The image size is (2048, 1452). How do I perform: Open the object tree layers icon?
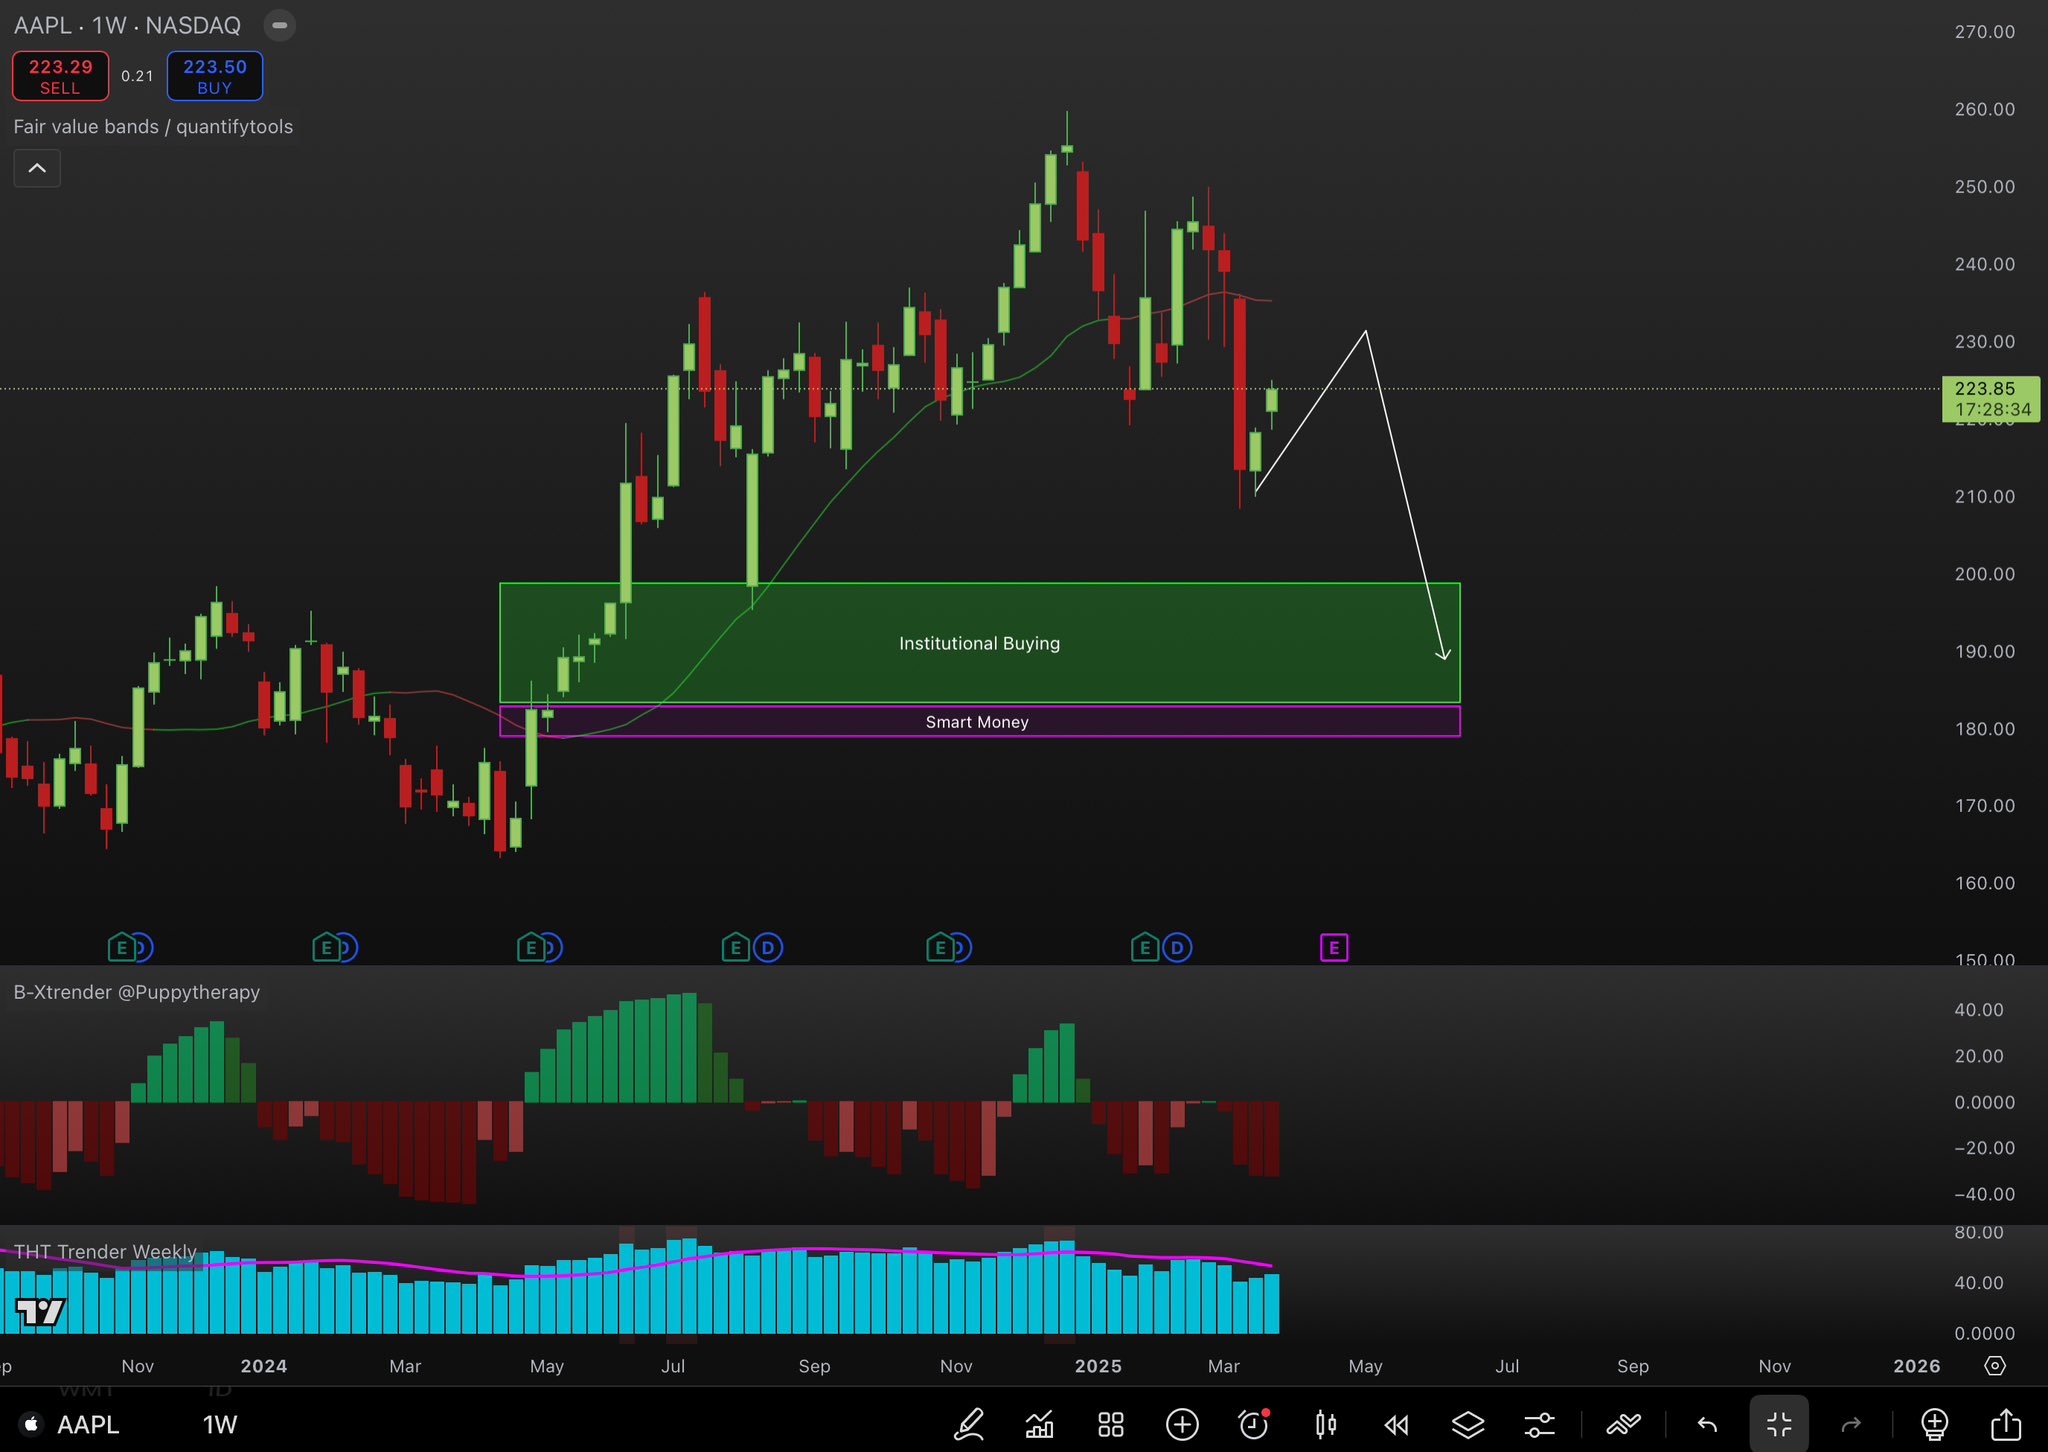pyautogui.click(x=1468, y=1424)
